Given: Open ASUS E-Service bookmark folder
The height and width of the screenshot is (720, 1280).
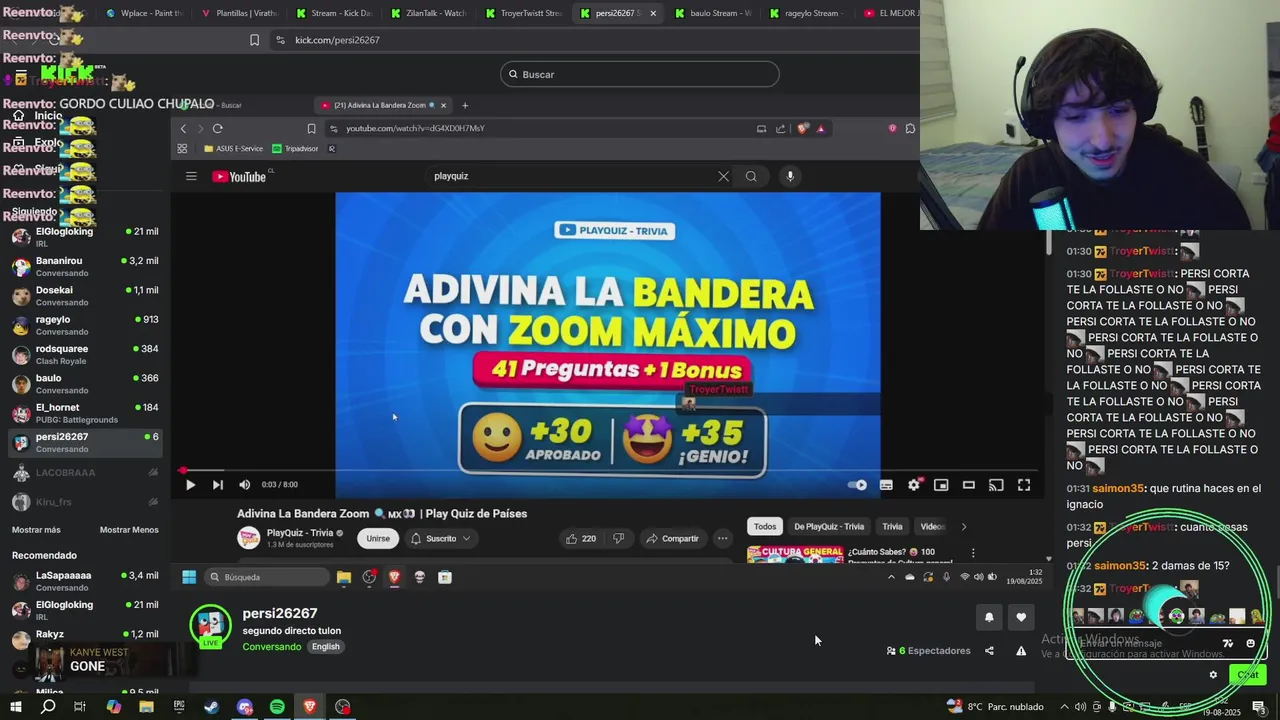Looking at the screenshot, I should [x=233, y=148].
